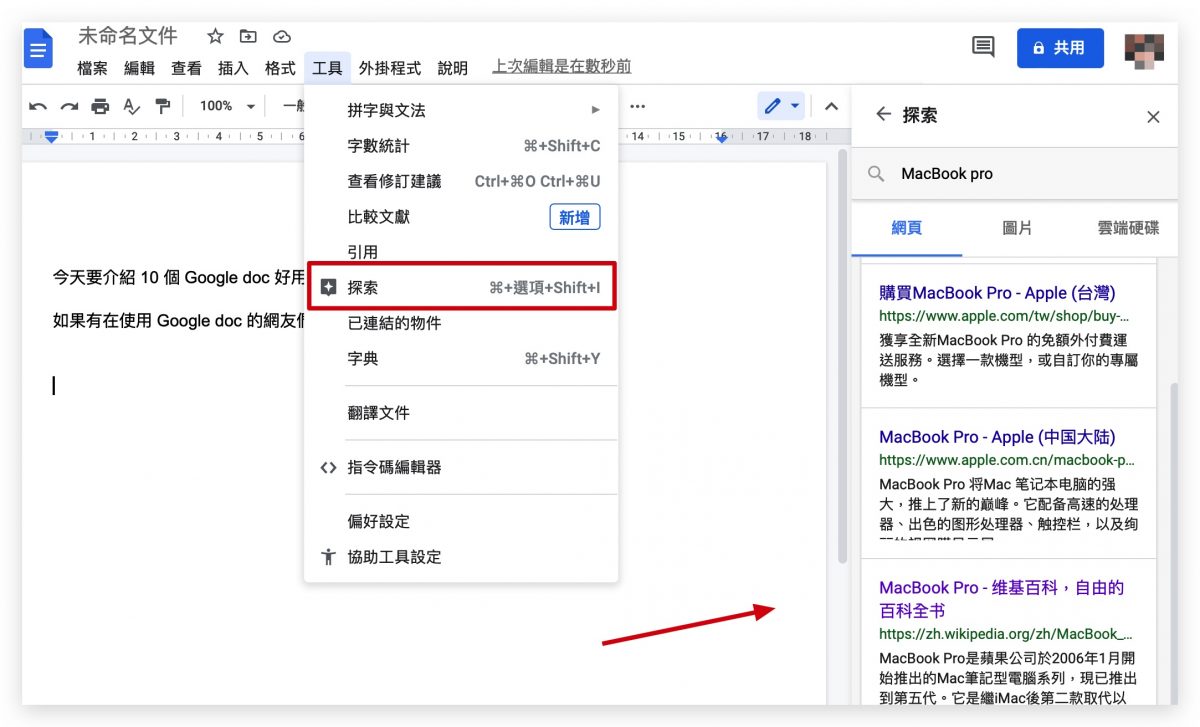Viewport: 1200px width, 727px height.
Task: Choose 引用 in the tools menu
Action: [461, 252]
